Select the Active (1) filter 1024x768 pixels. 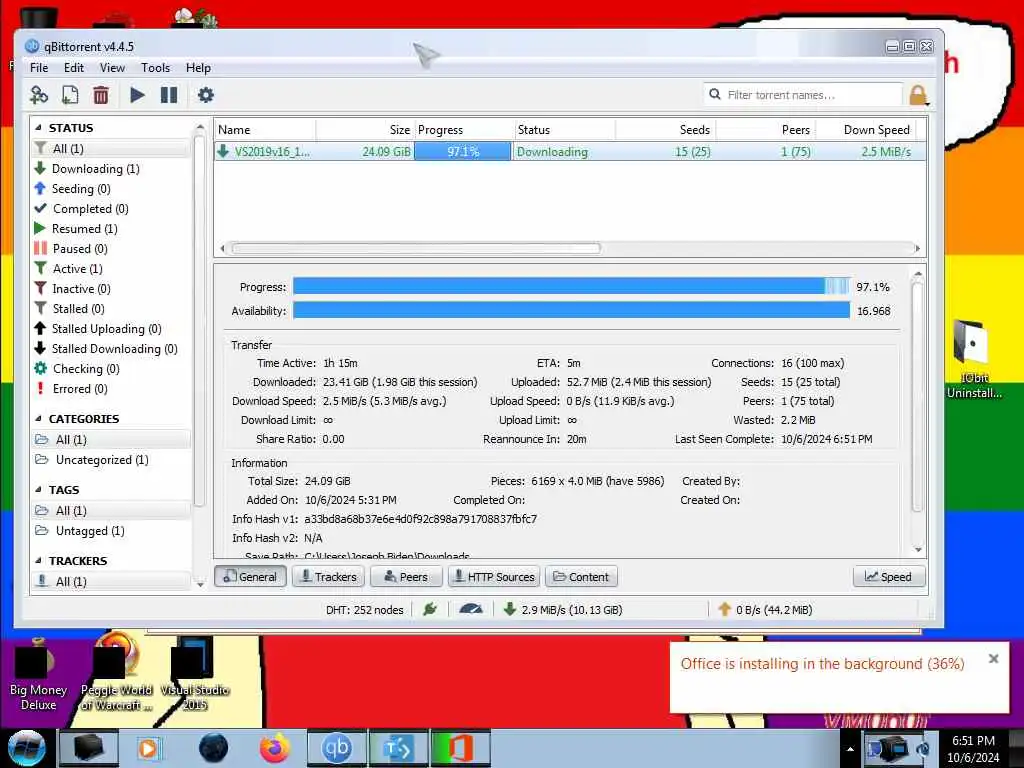tap(111, 269)
